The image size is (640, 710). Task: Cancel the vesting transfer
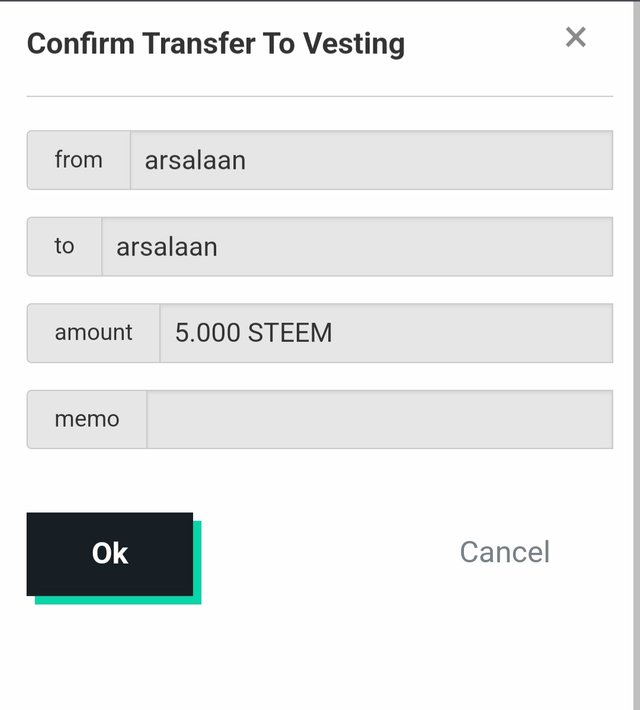pos(505,552)
